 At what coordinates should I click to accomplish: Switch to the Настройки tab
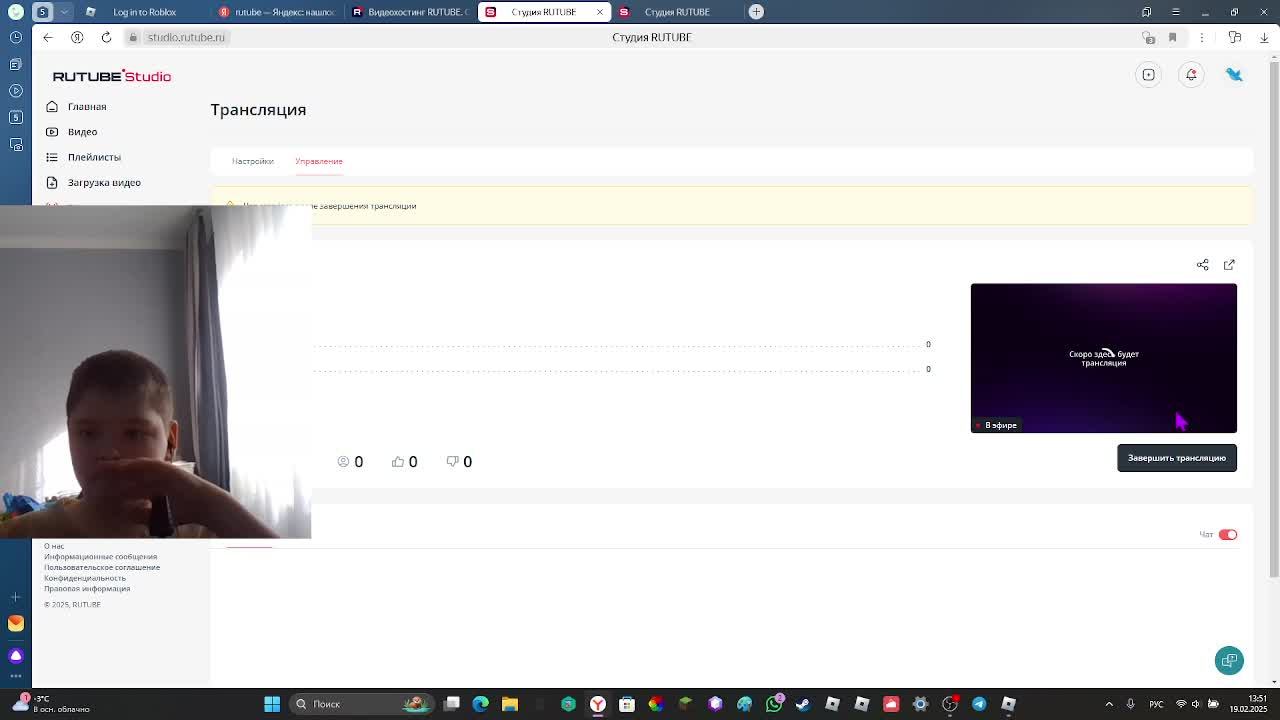[x=253, y=161]
